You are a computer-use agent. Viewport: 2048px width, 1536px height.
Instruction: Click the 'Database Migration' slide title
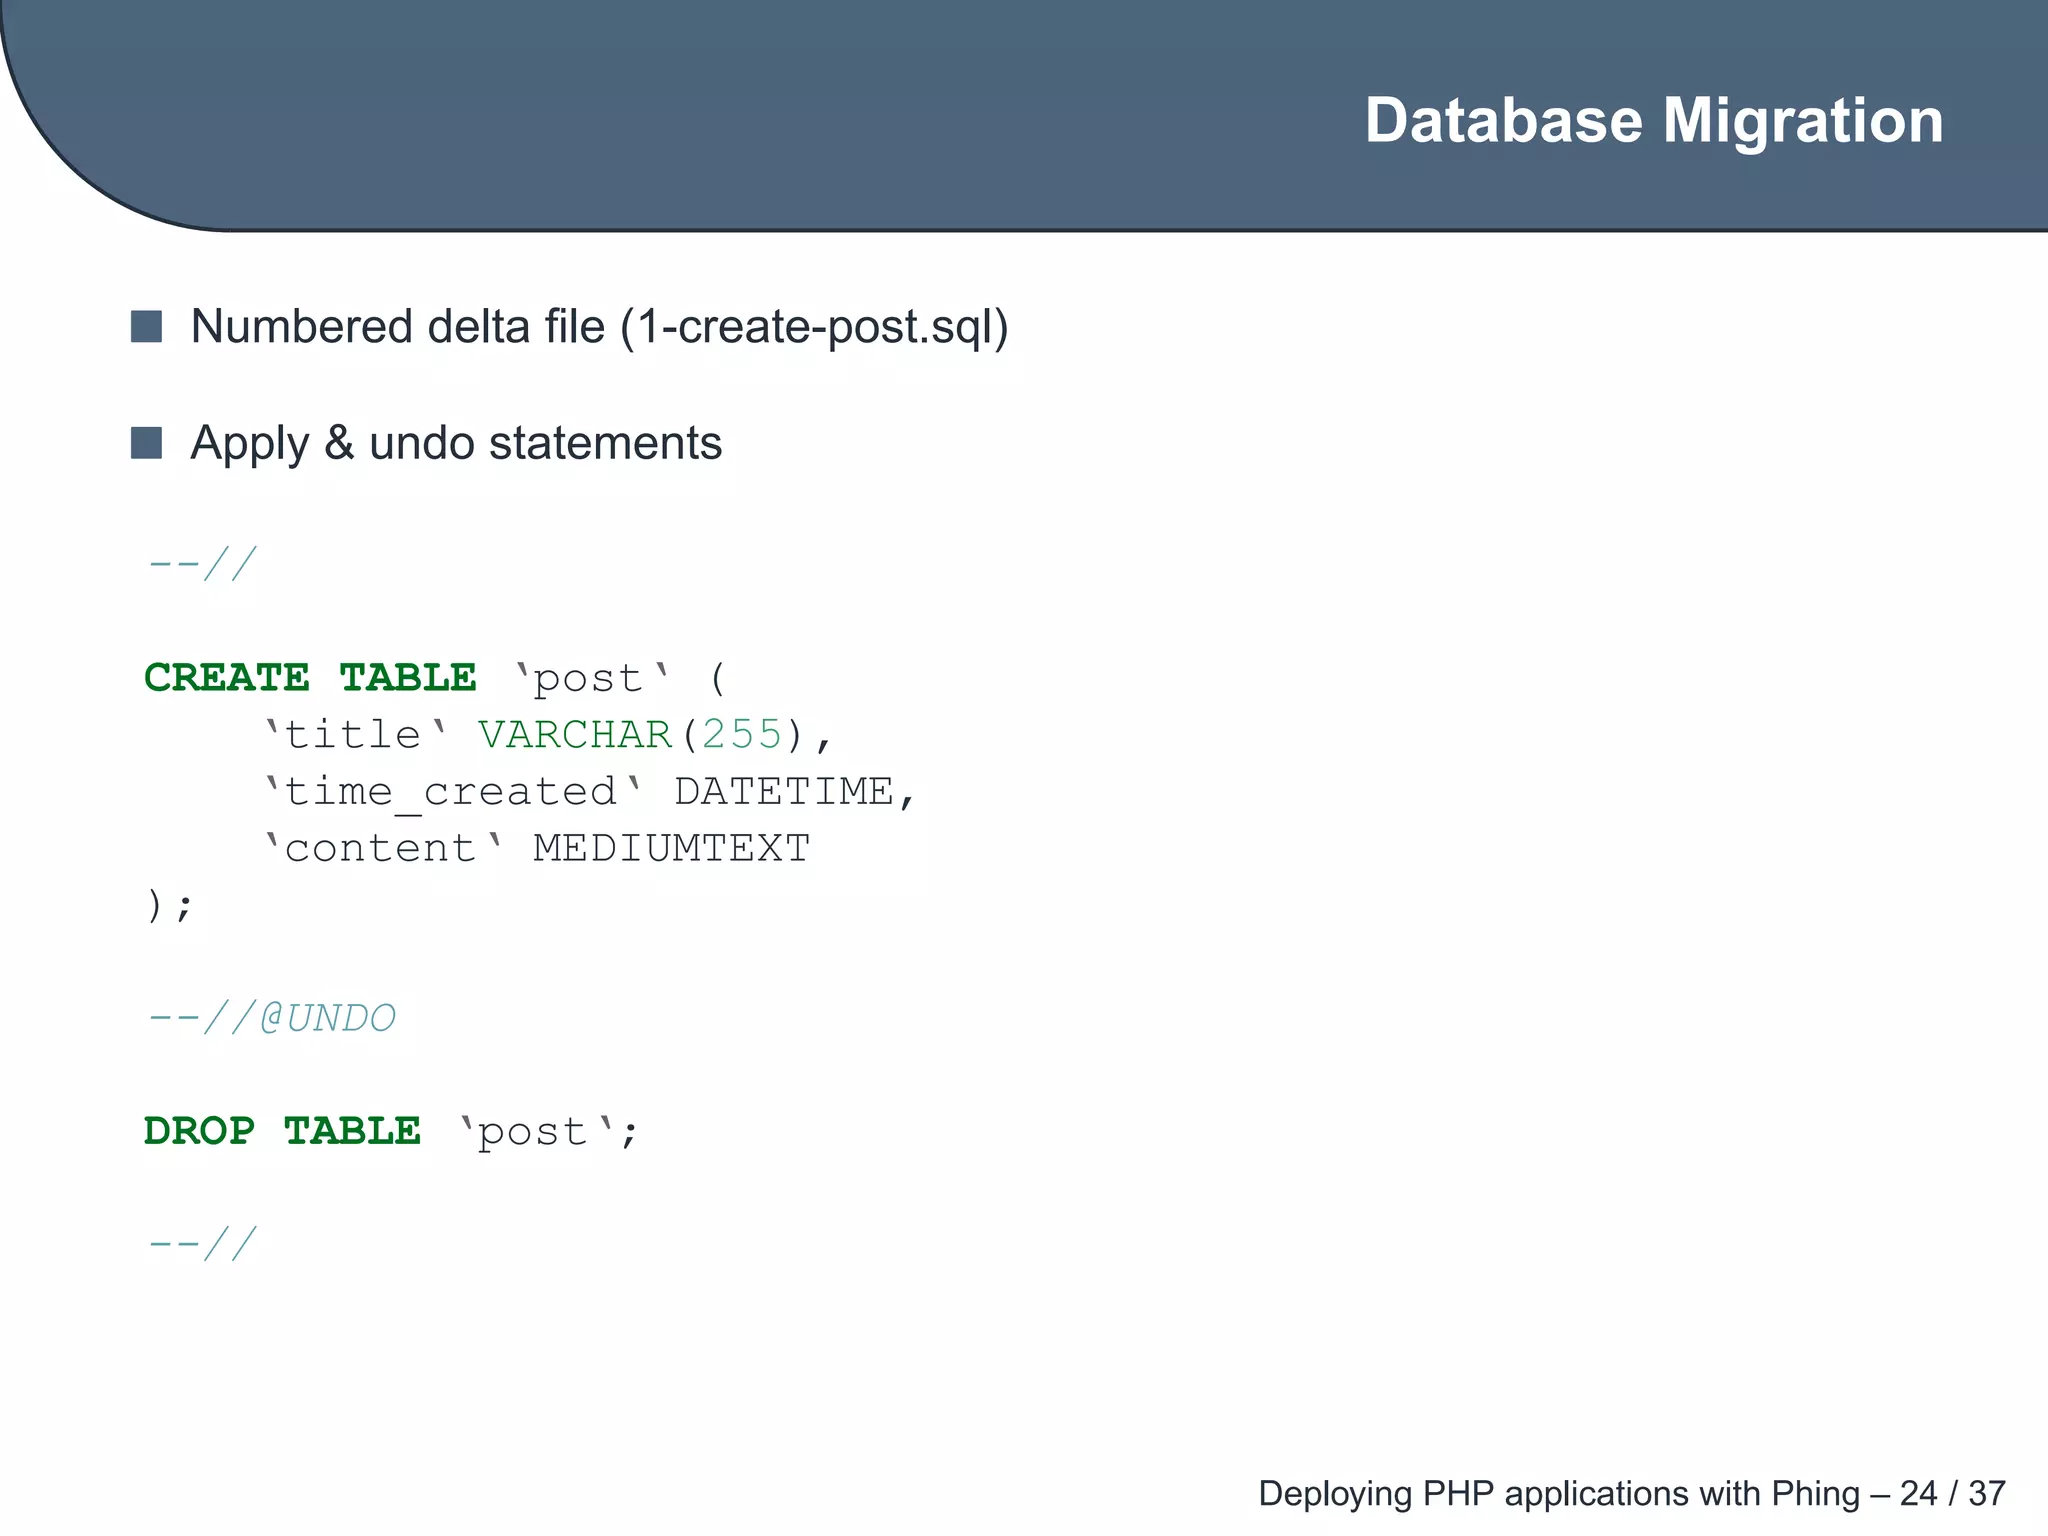point(1654,121)
